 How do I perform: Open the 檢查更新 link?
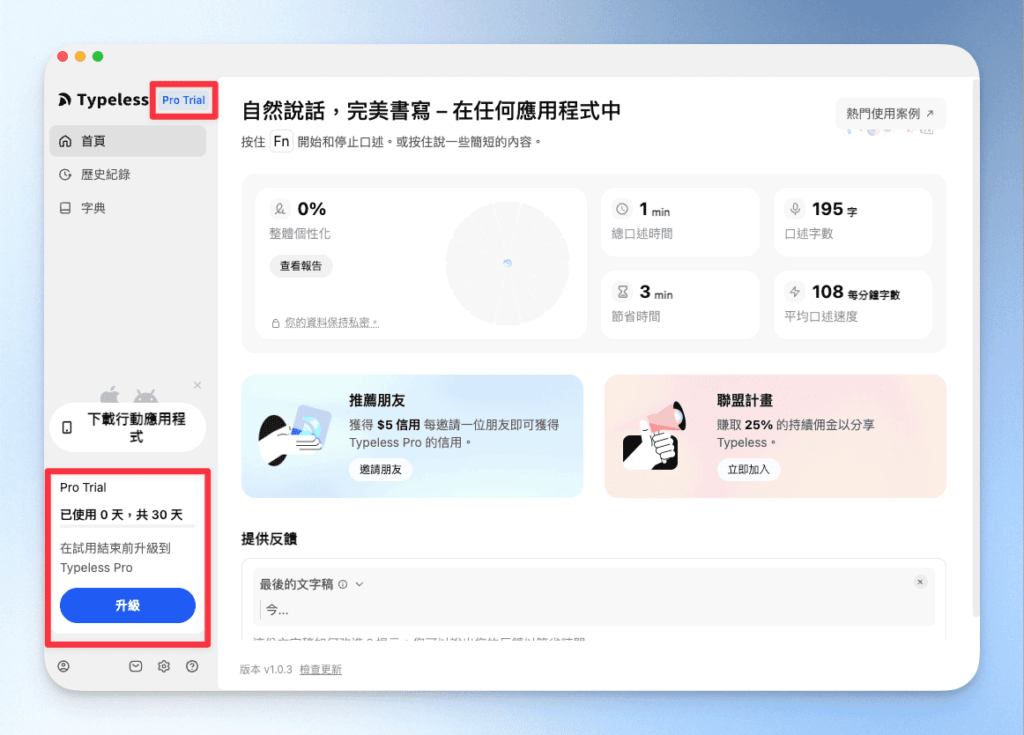[320, 669]
